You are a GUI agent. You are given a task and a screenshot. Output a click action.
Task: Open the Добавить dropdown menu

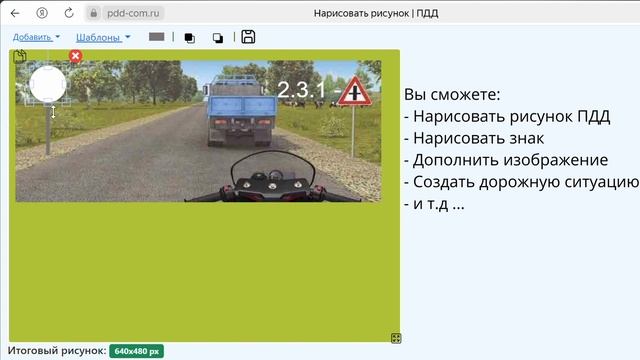coord(36,37)
